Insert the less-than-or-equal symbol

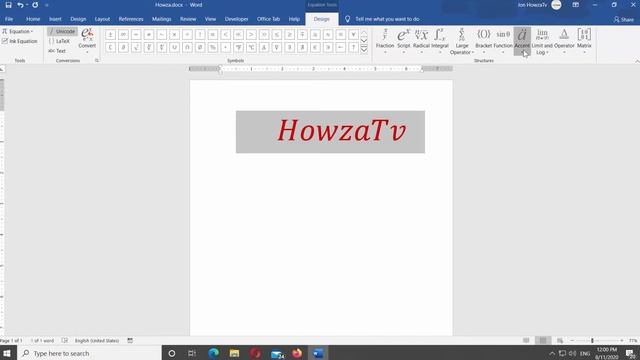[x=277, y=35]
